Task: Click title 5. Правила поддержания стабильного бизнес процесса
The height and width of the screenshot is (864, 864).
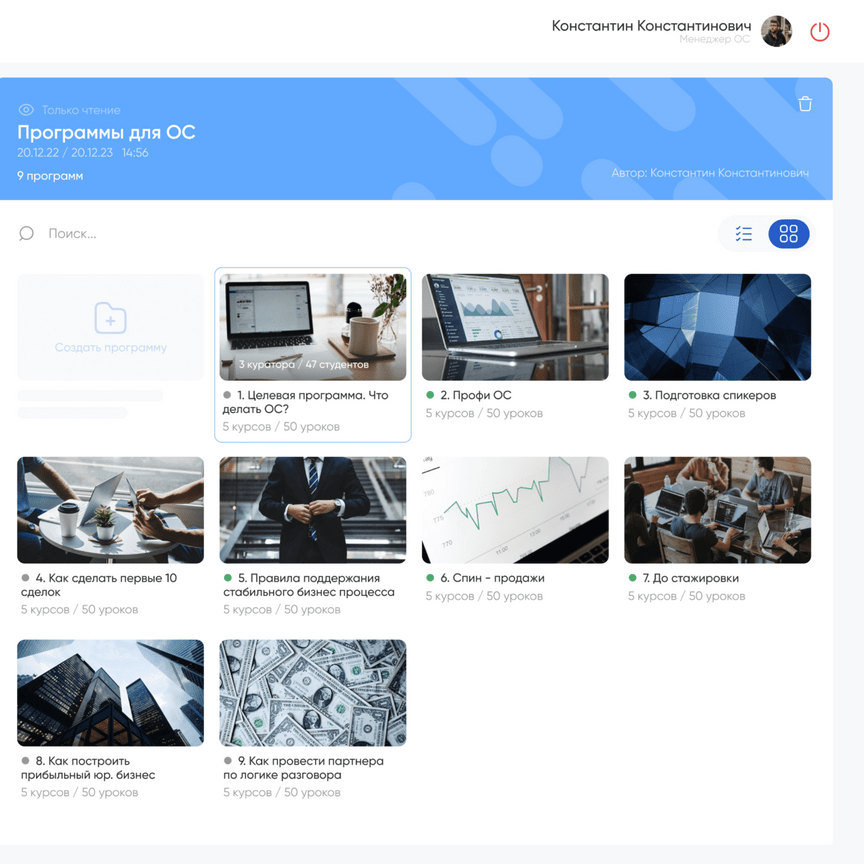Action: click(x=309, y=585)
